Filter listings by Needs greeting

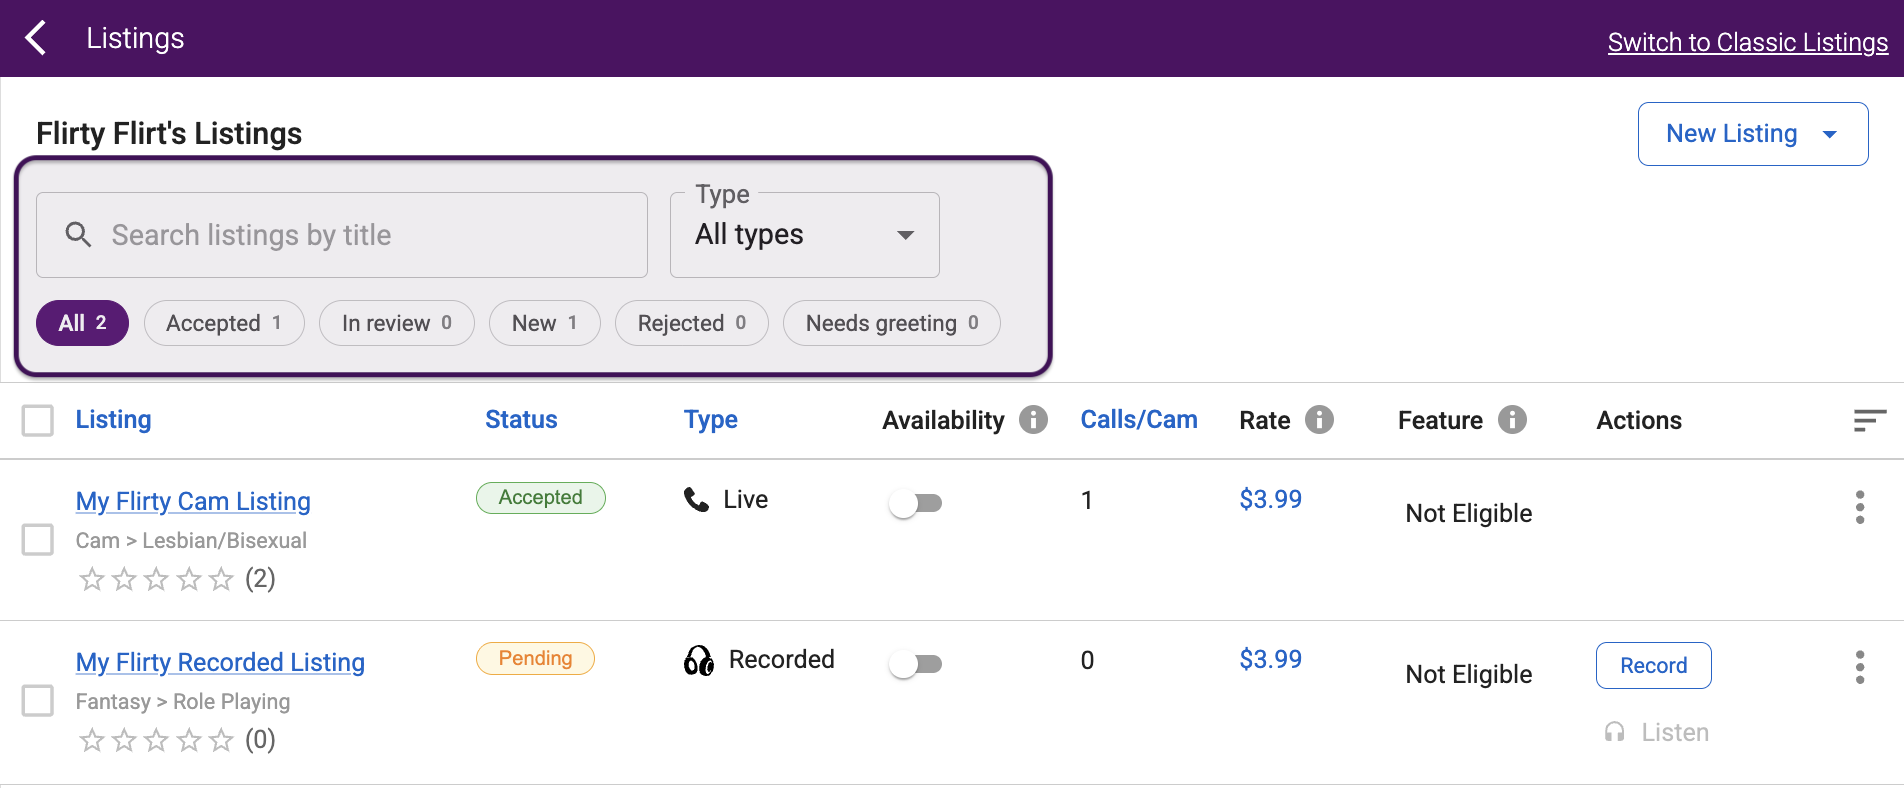click(892, 323)
